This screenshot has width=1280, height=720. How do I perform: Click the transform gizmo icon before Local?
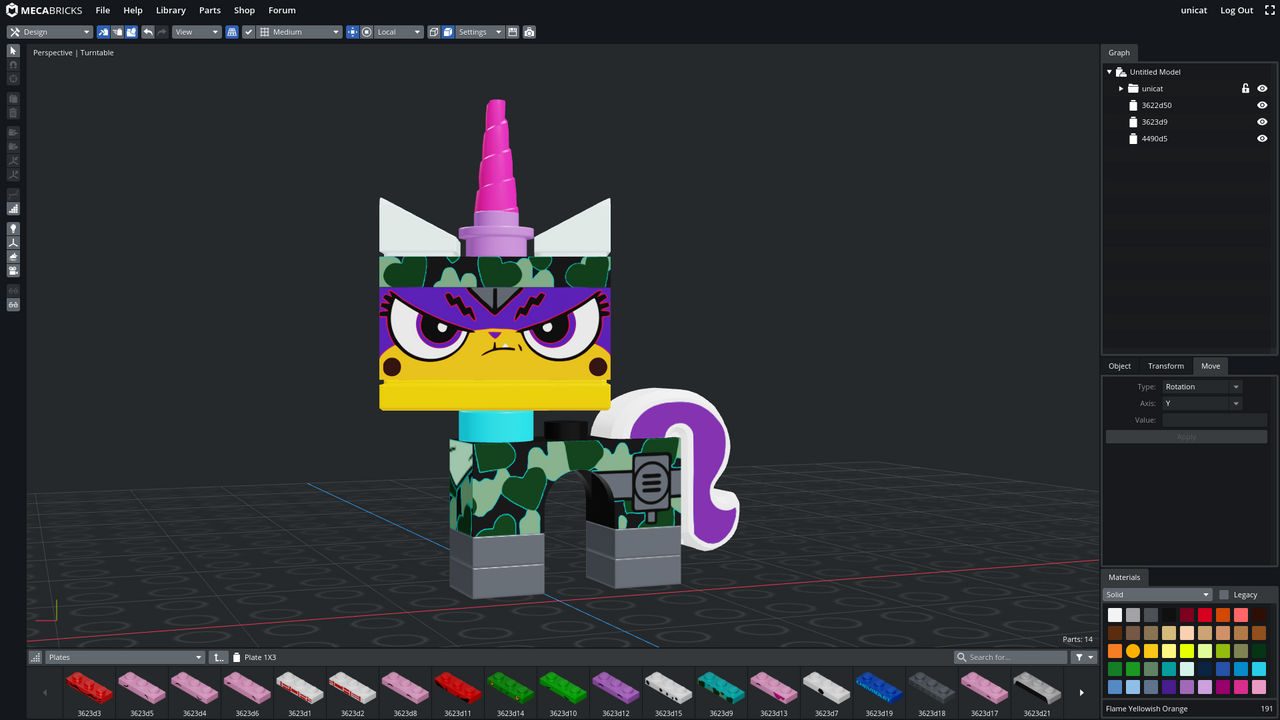coord(352,32)
